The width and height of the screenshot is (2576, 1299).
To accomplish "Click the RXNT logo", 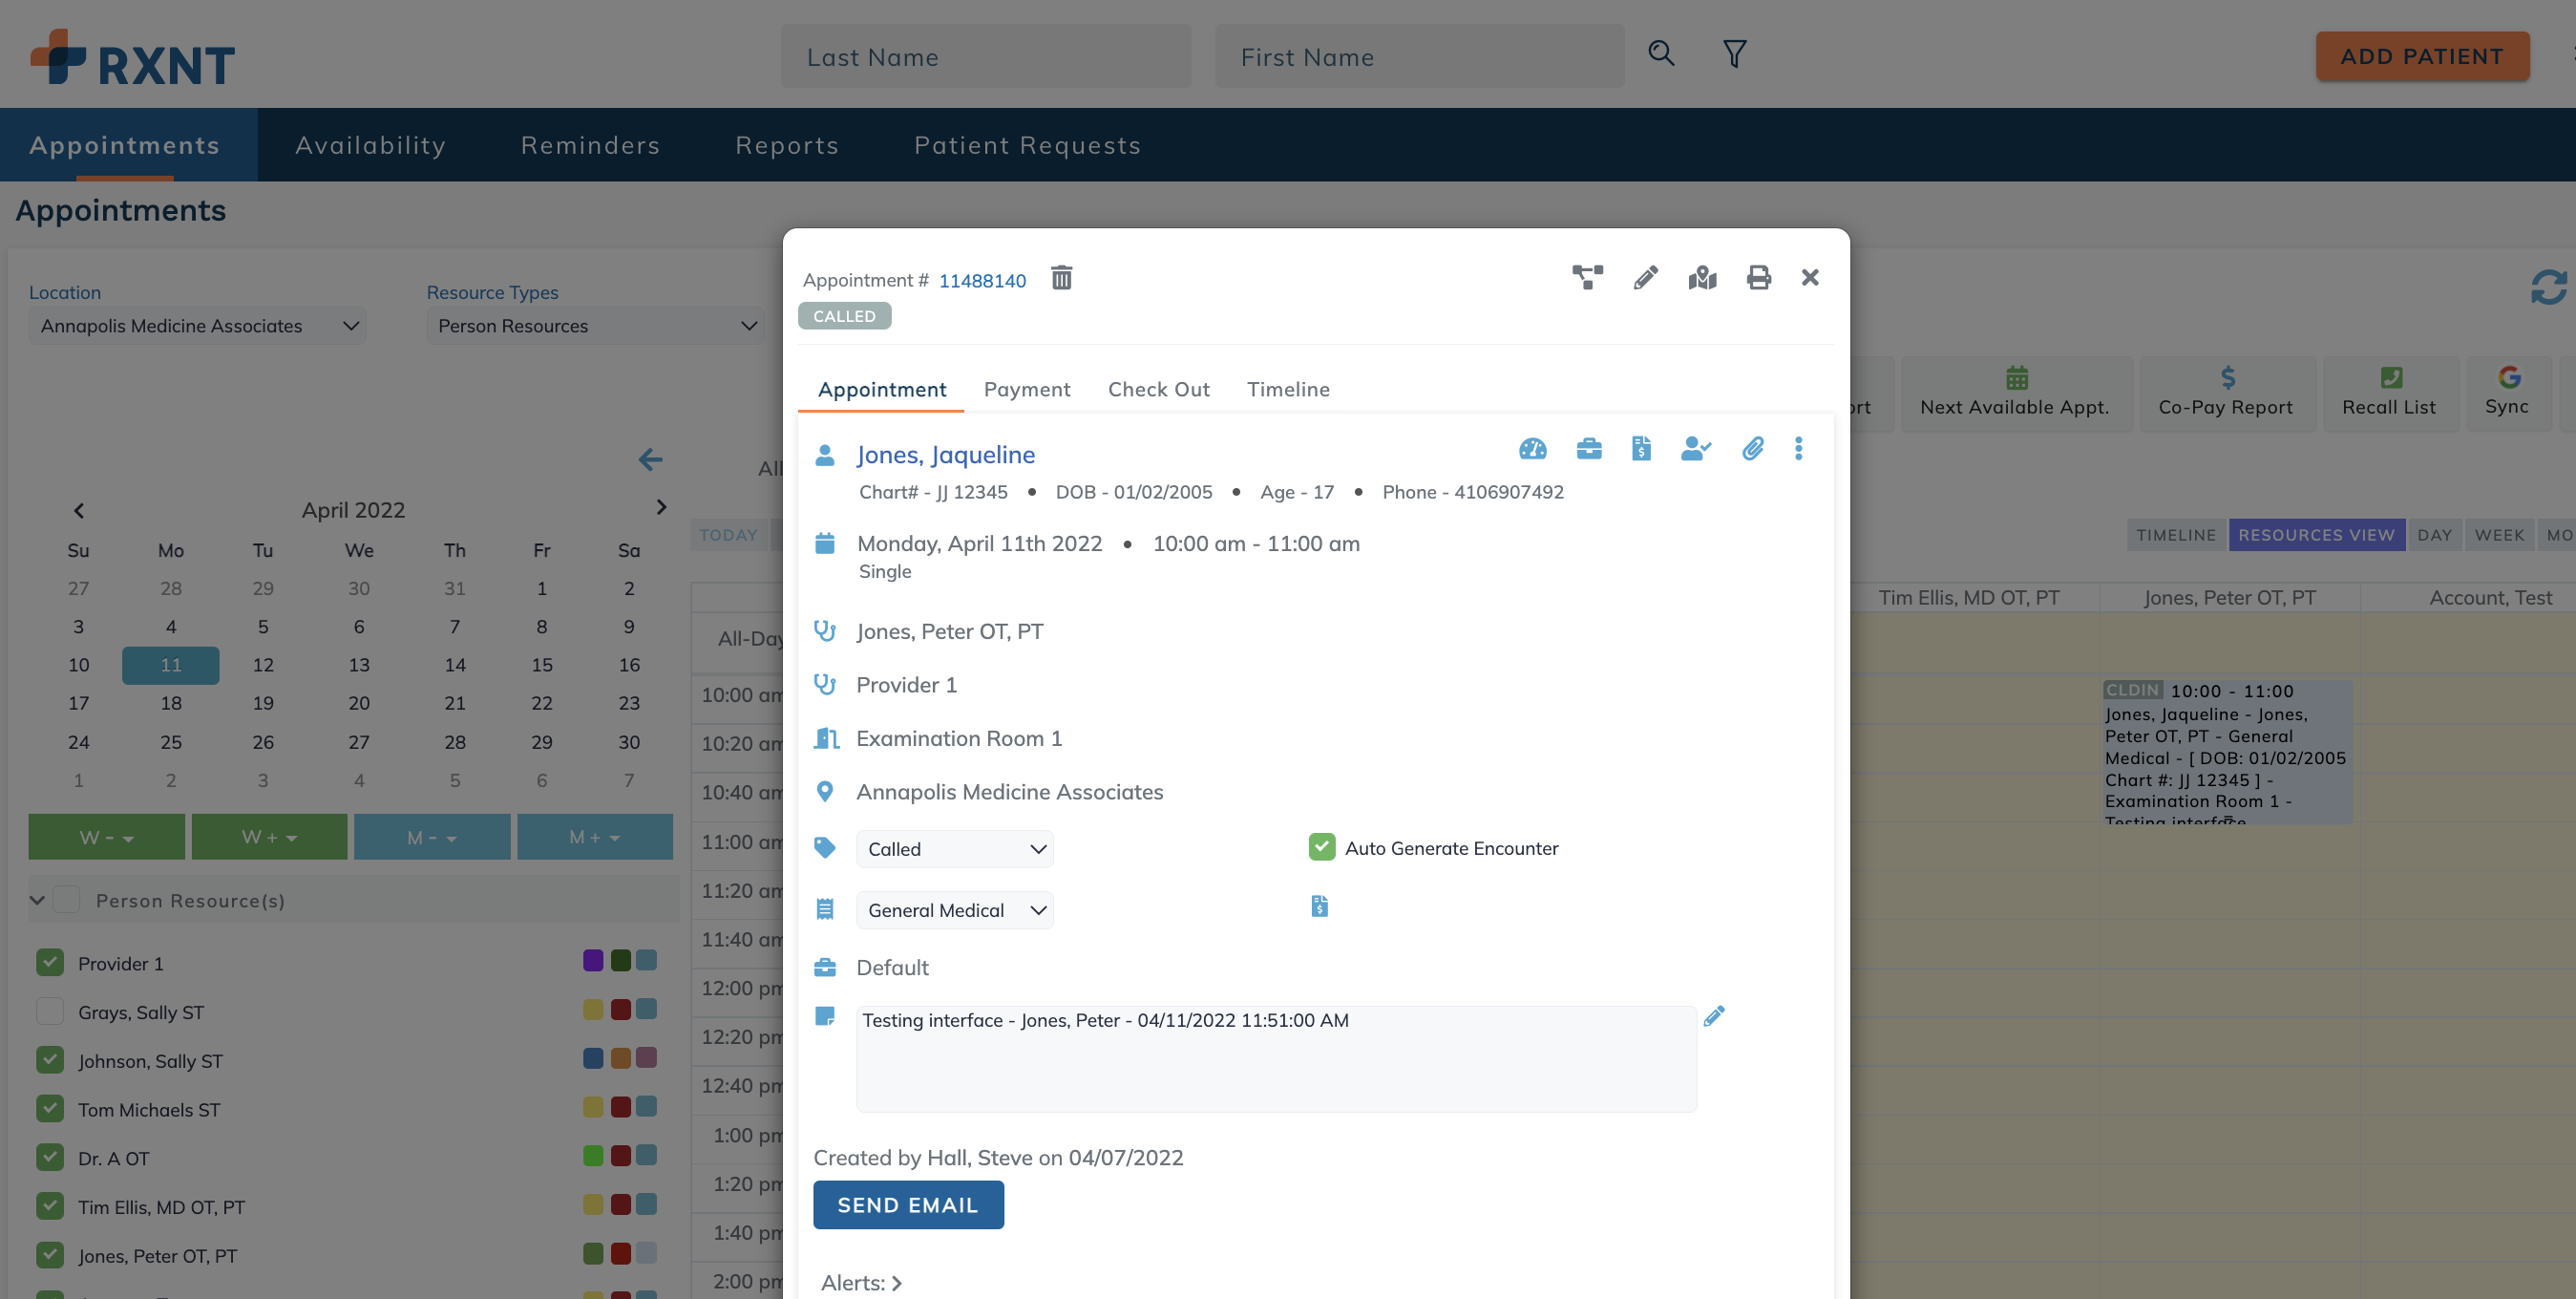I will pos(132,58).
